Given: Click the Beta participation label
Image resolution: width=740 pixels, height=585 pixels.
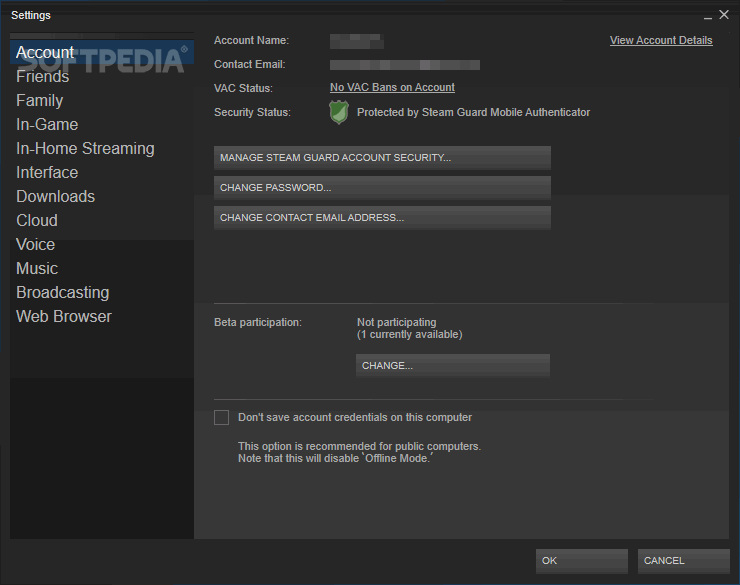Looking at the screenshot, I should 258,322.
